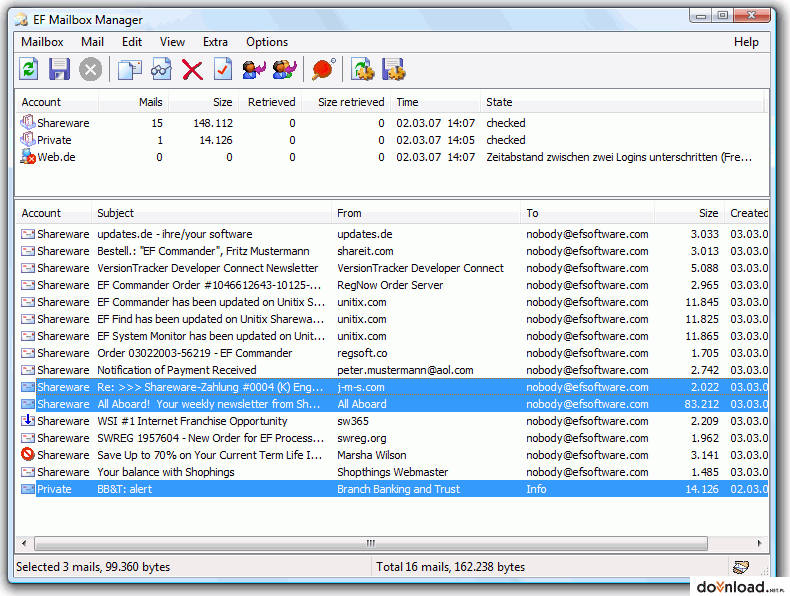Image resolution: width=790 pixels, height=596 pixels.
Task: Click 'Selected 3 mails, 99.360 bytes' status text
Action: [93, 567]
